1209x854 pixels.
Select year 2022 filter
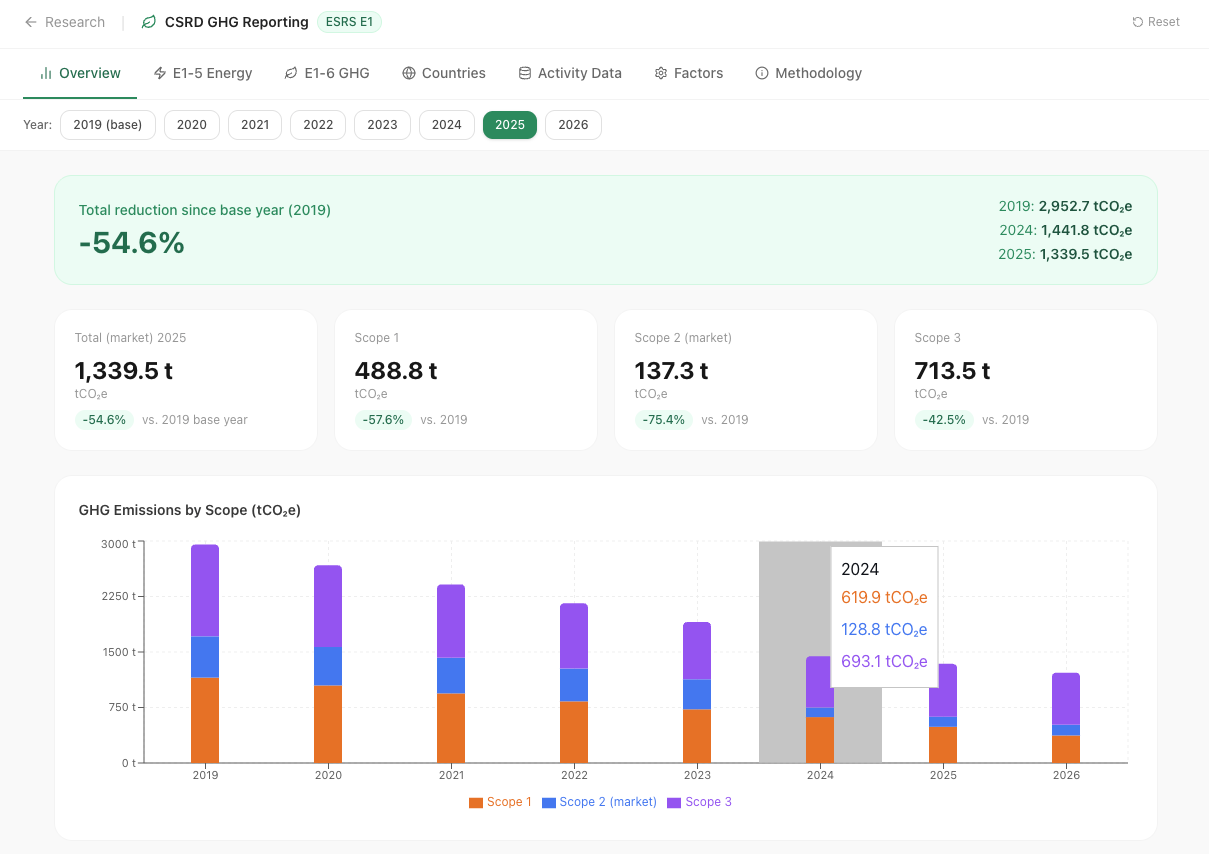[x=318, y=125]
